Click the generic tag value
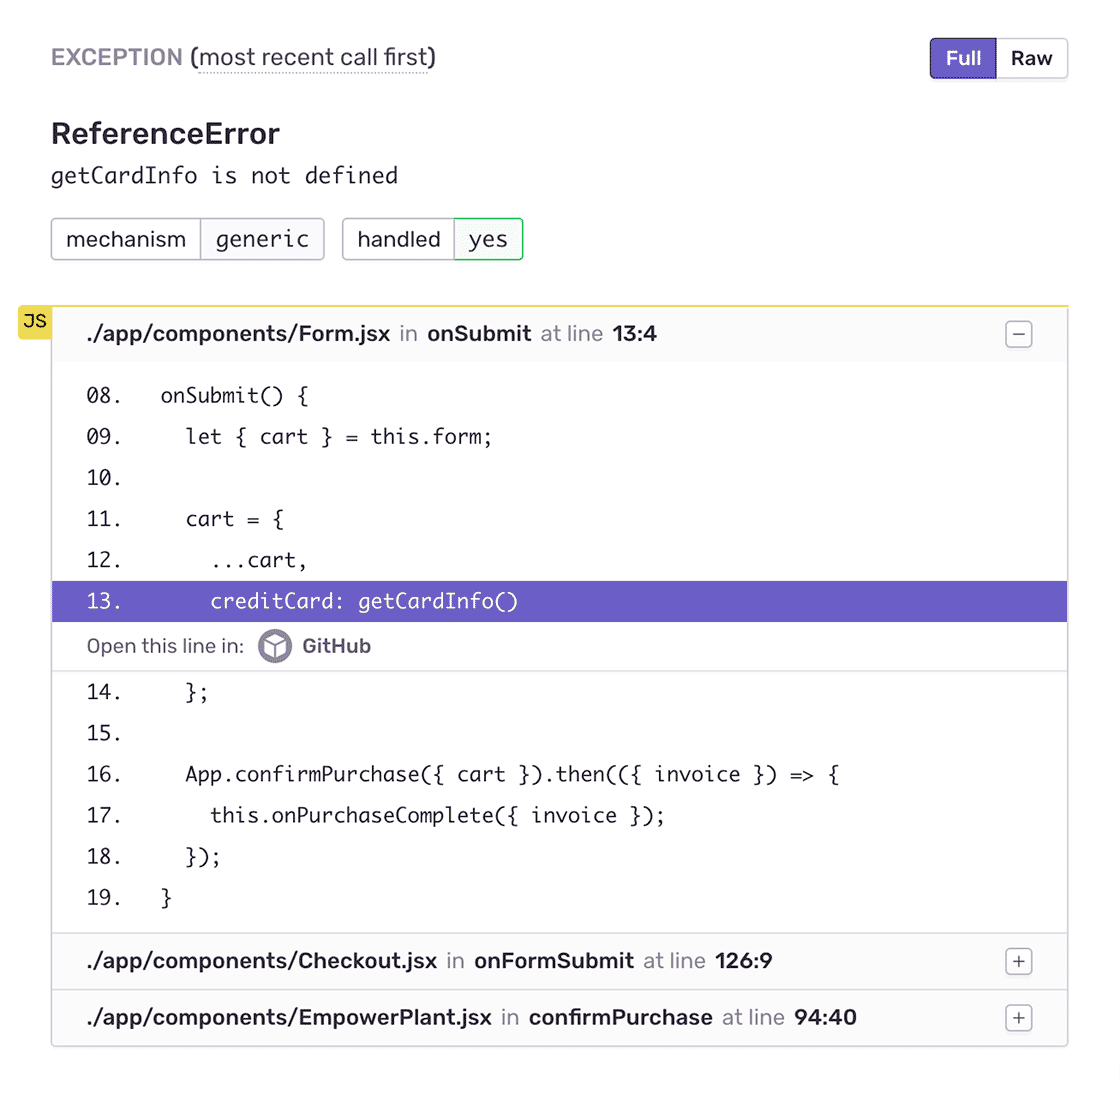The image size is (1120, 1107). coord(262,240)
